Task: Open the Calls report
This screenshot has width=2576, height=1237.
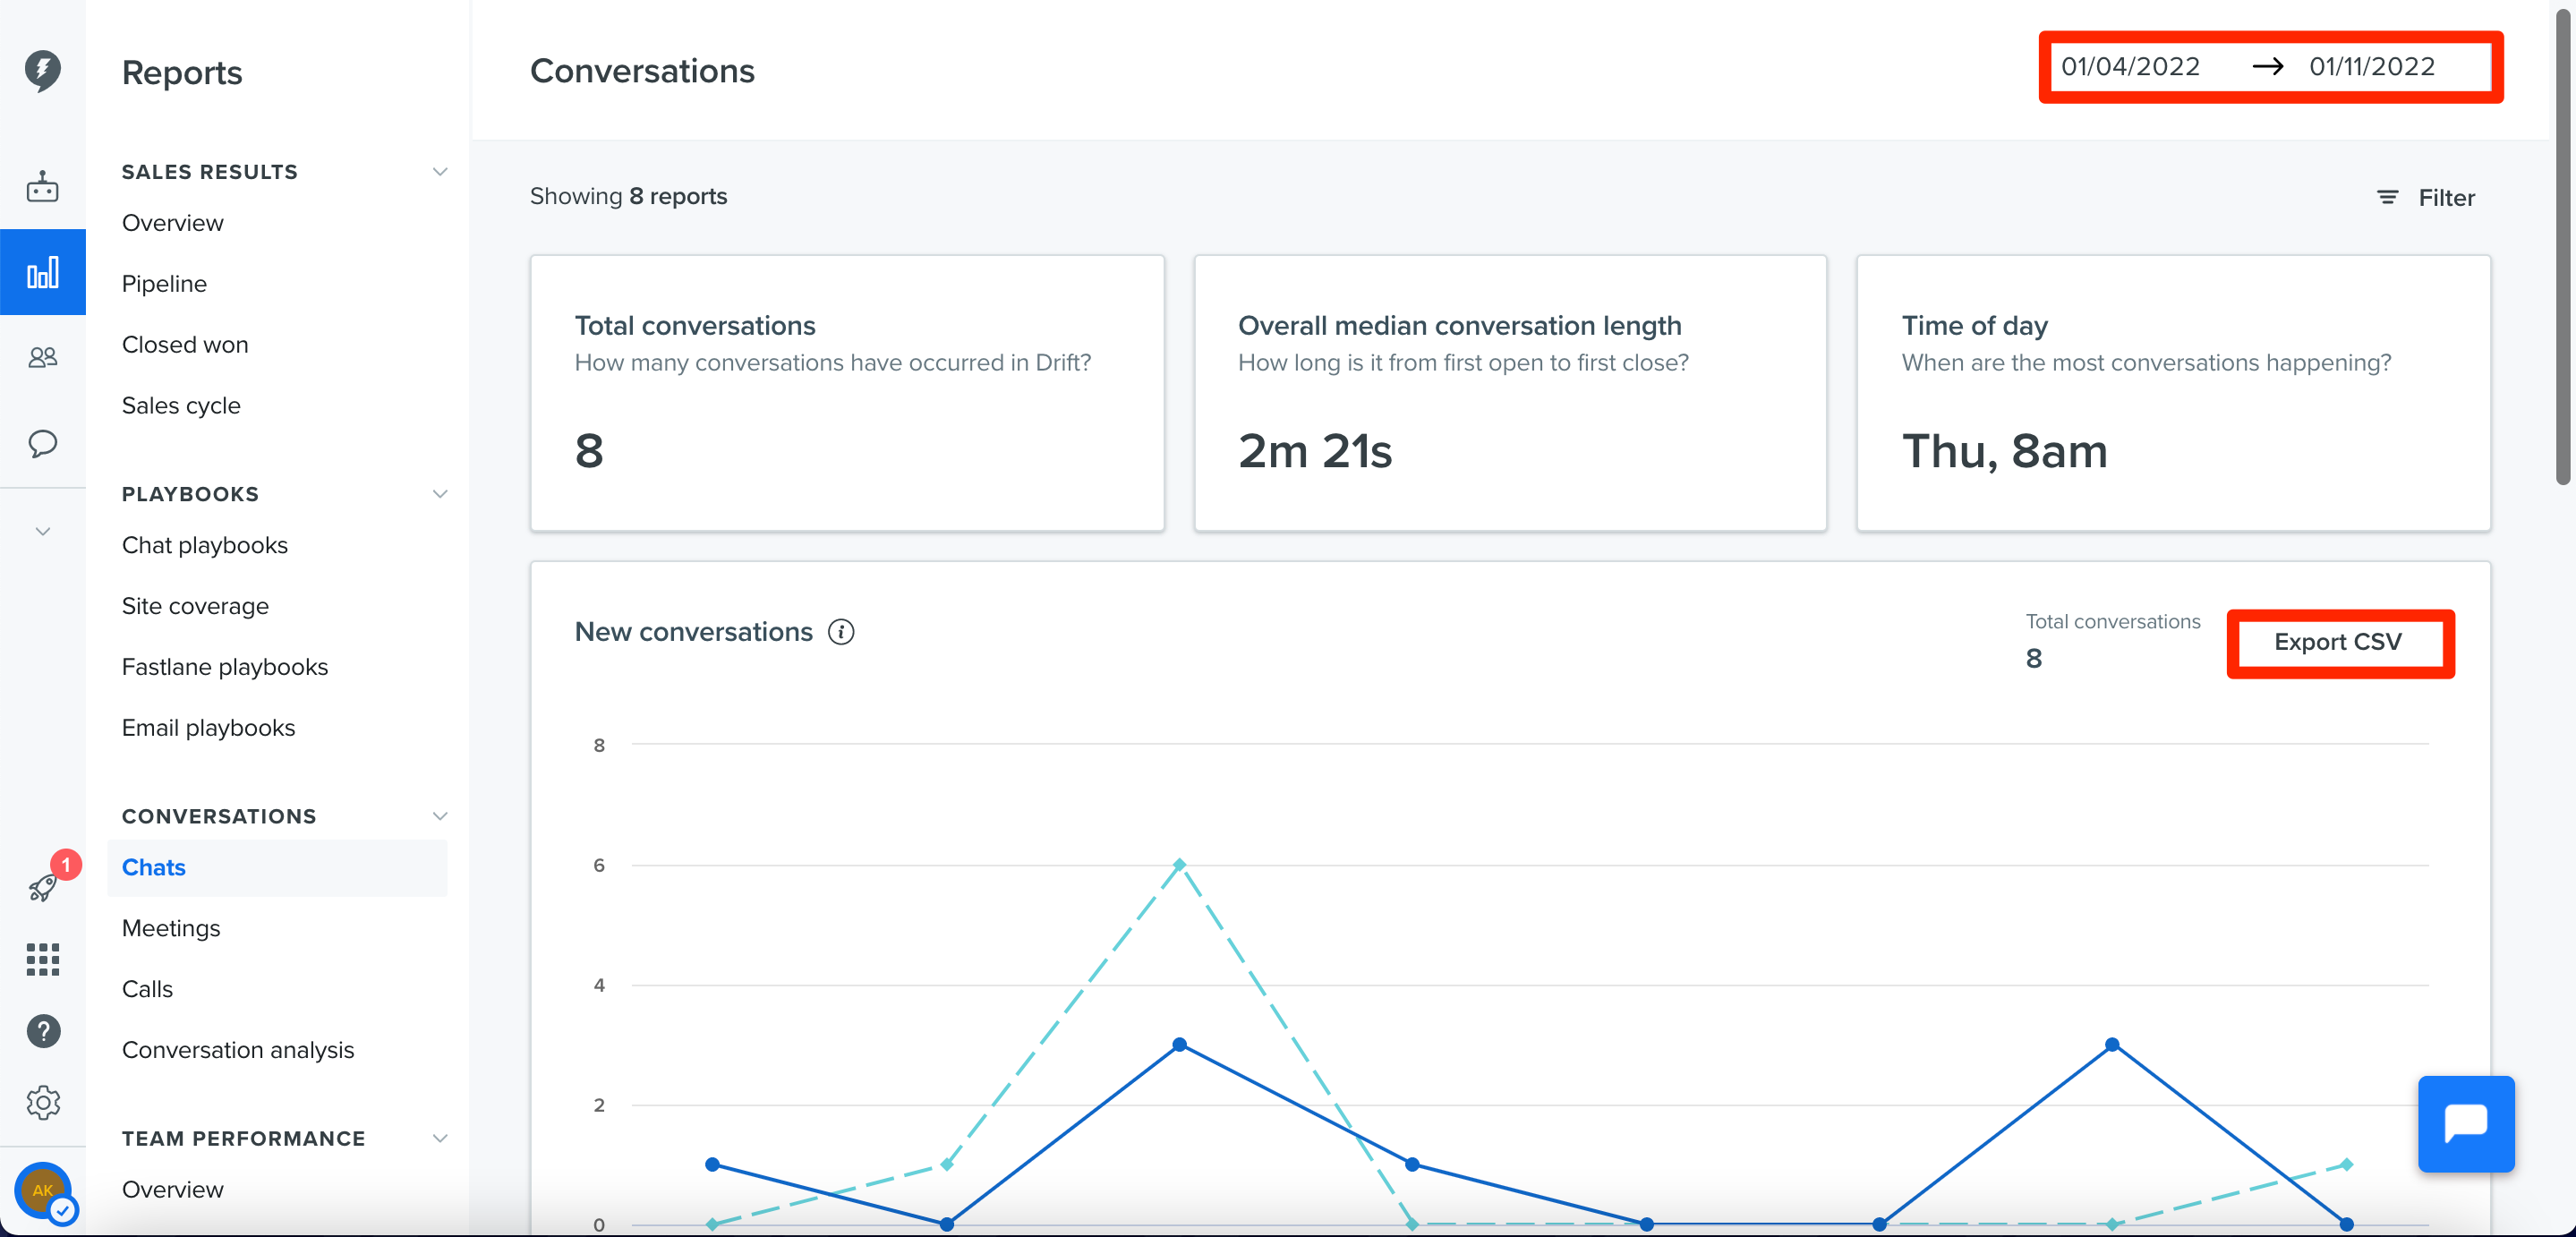Action: click(x=147, y=988)
